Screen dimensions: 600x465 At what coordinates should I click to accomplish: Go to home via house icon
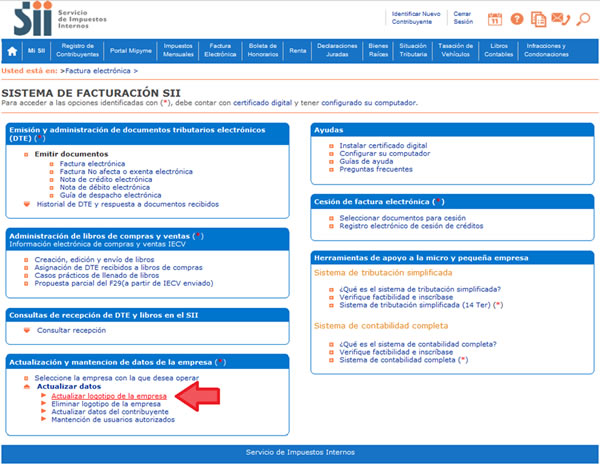point(12,51)
